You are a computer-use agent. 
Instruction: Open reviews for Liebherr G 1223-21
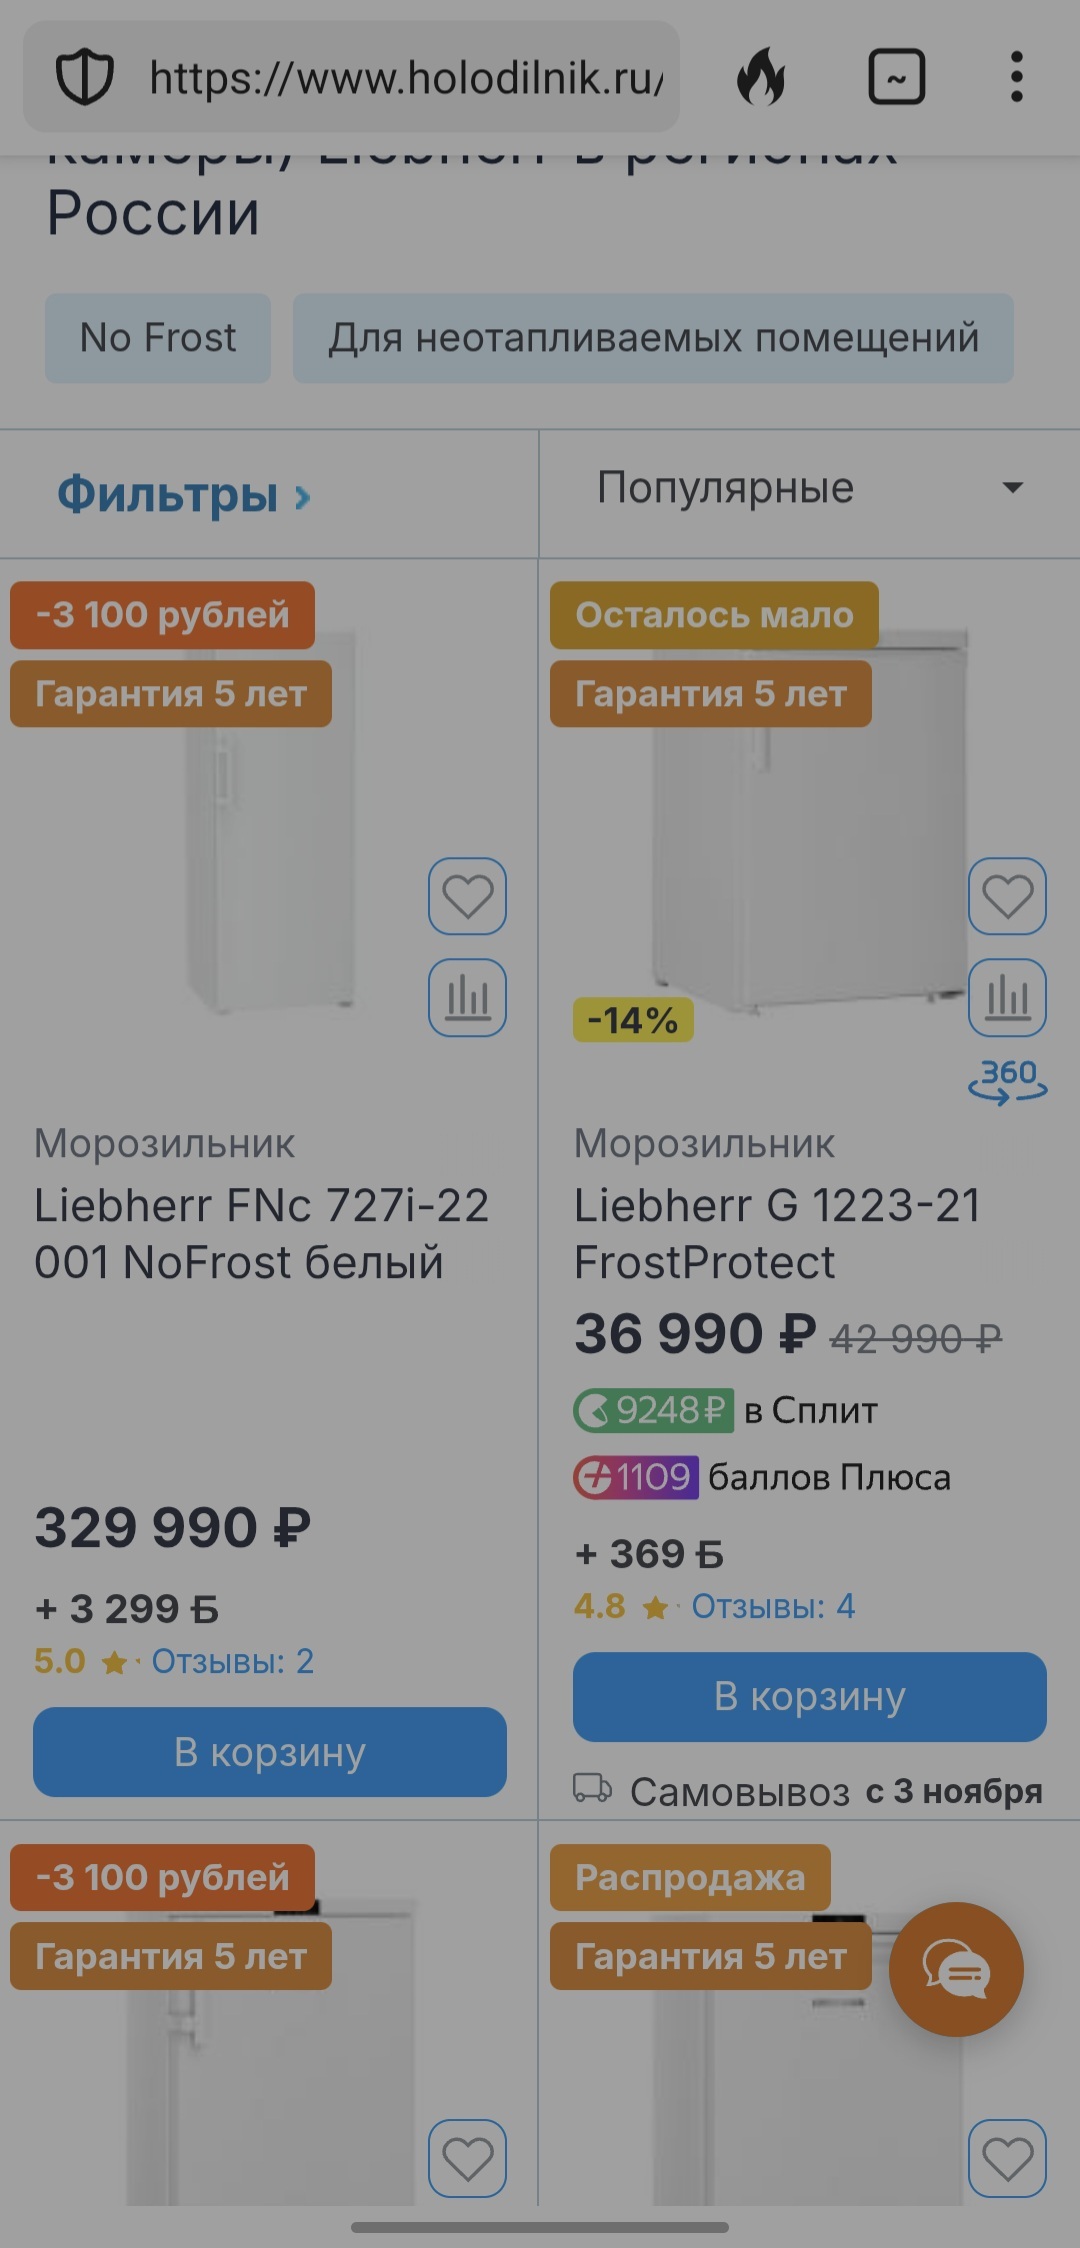point(773,1607)
